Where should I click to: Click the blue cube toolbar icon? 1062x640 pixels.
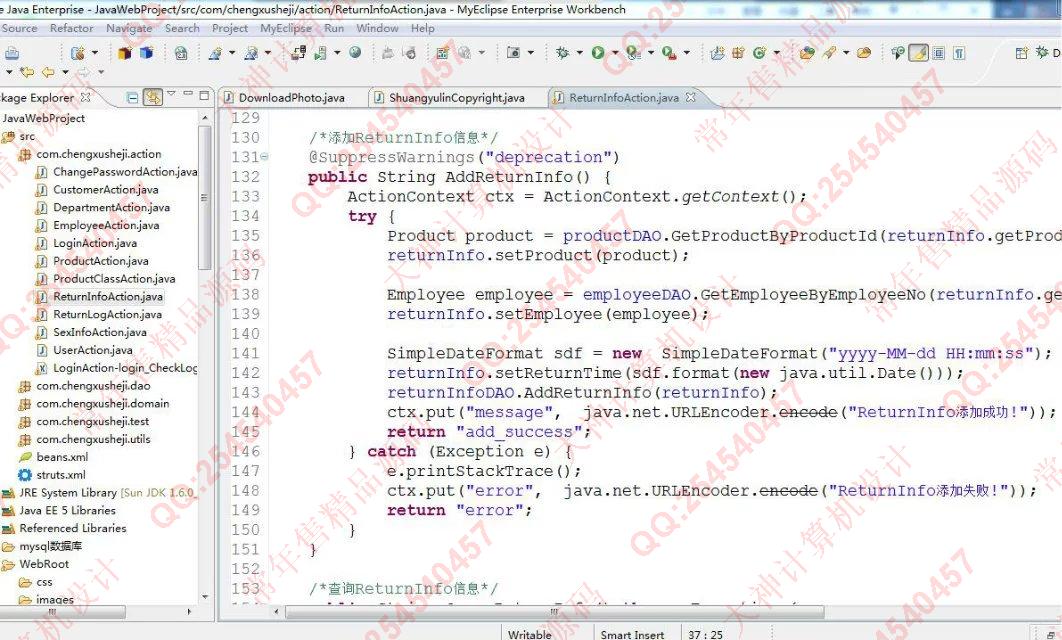tap(146, 53)
